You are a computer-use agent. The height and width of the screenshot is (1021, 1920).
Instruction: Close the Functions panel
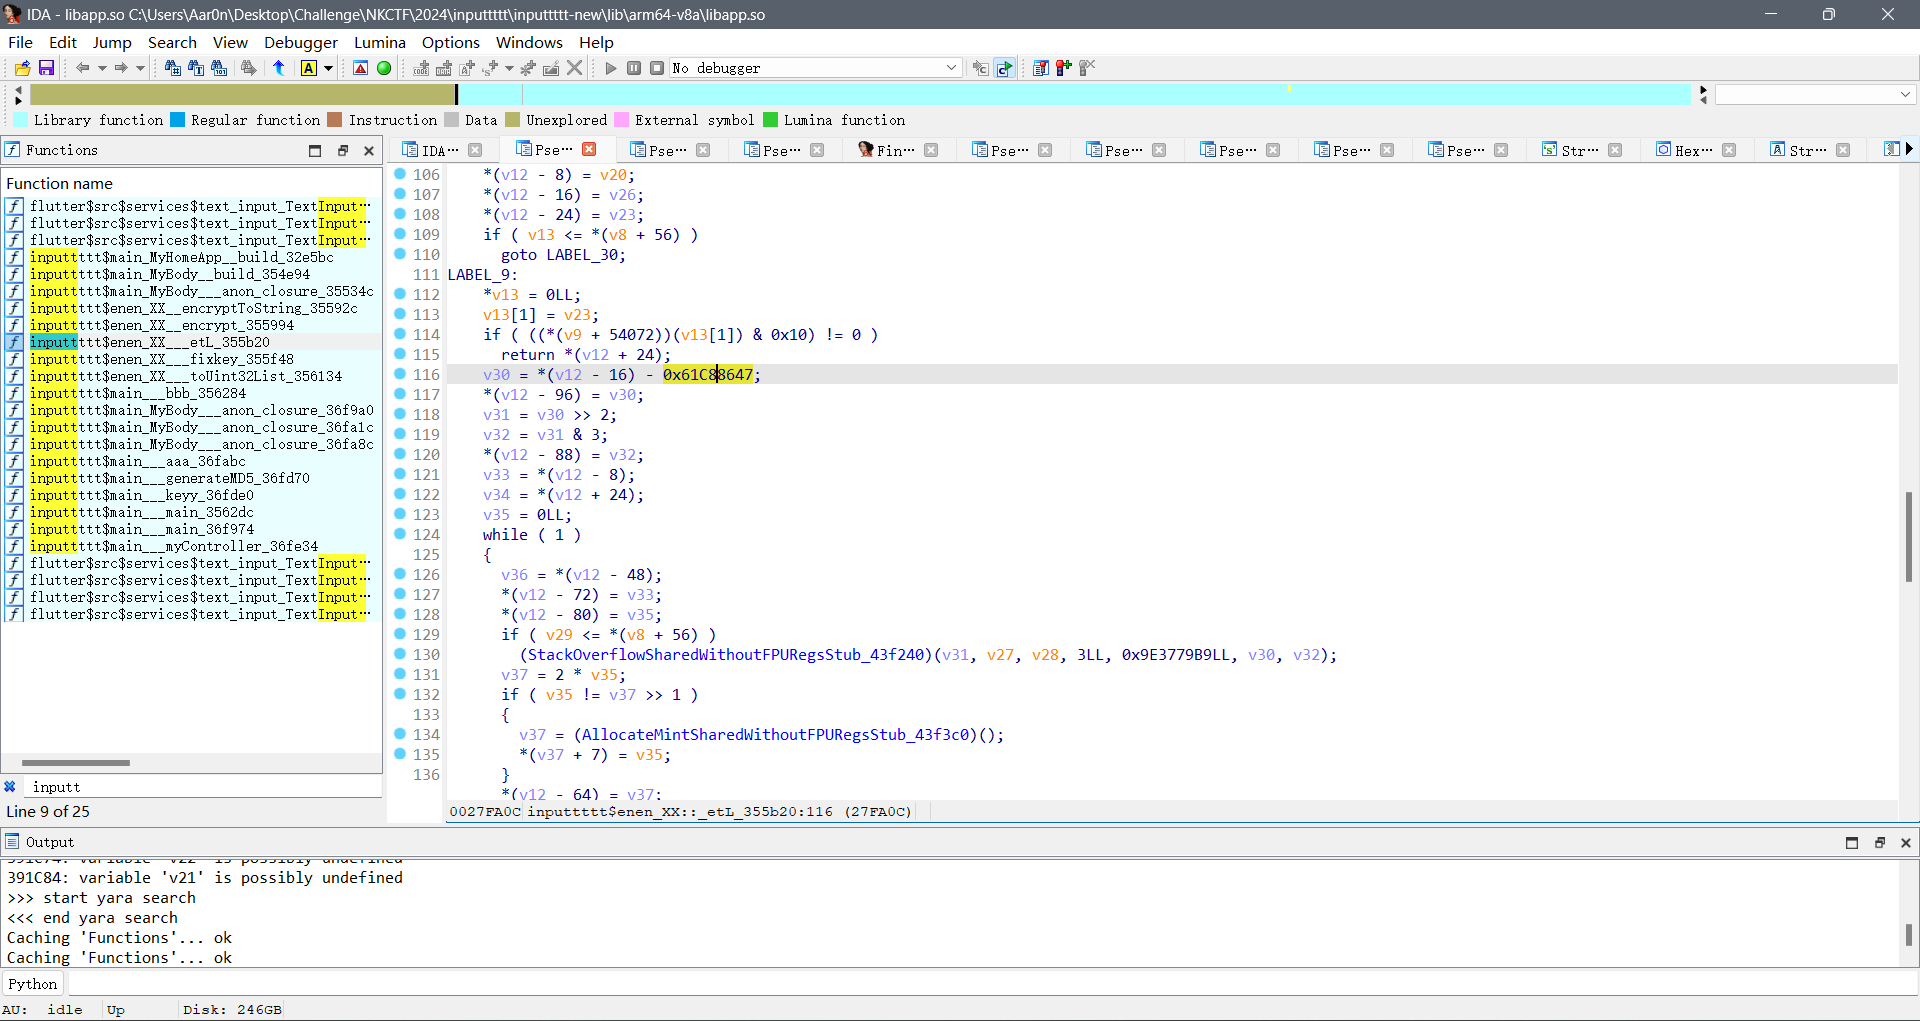coord(369,151)
